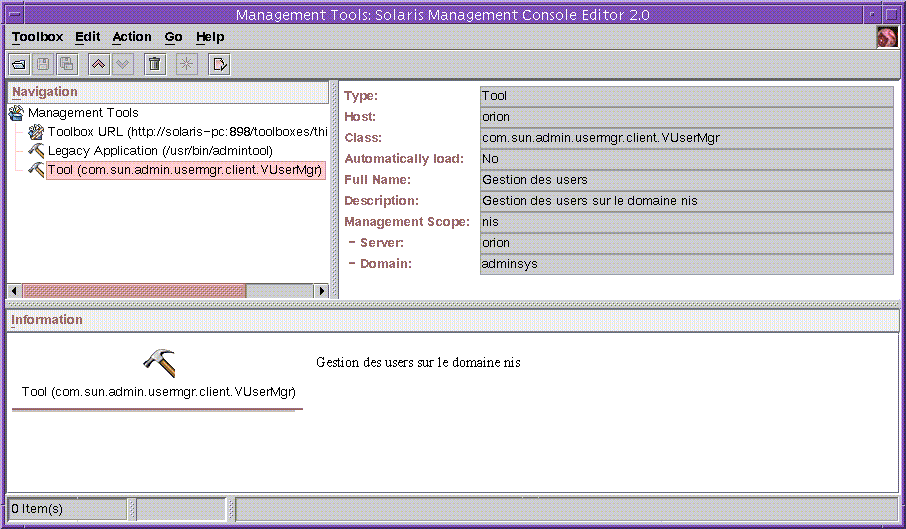Click the Save As toolbar icon
This screenshot has width=906, height=529.
[67, 64]
